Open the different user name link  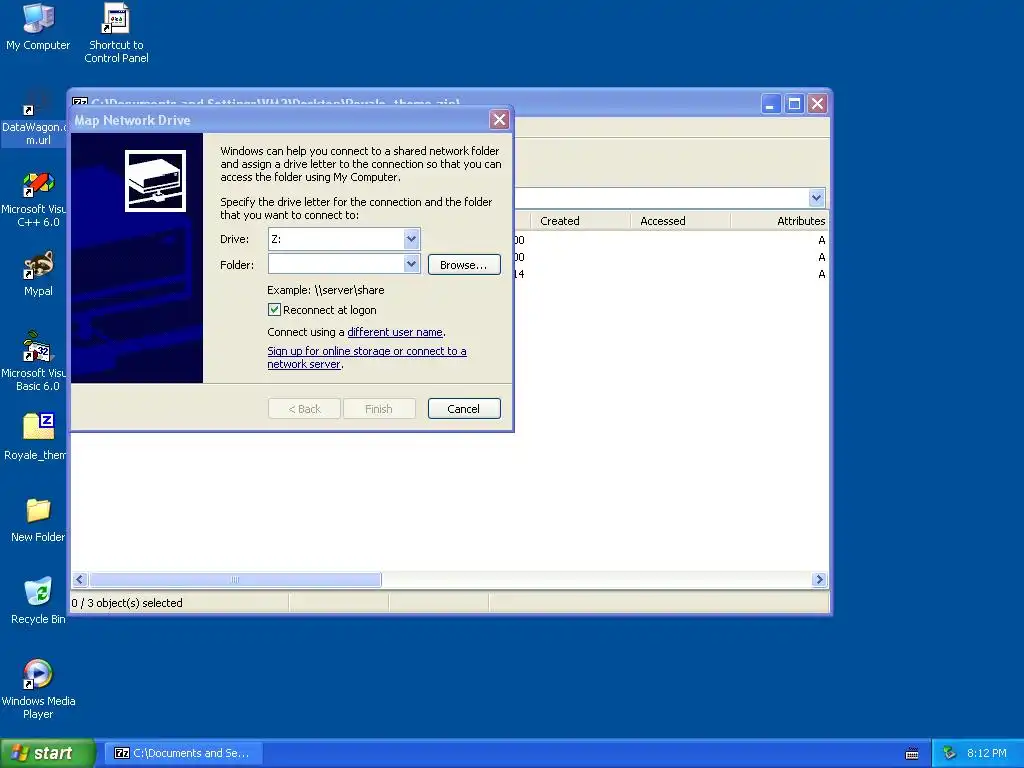point(394,332)
